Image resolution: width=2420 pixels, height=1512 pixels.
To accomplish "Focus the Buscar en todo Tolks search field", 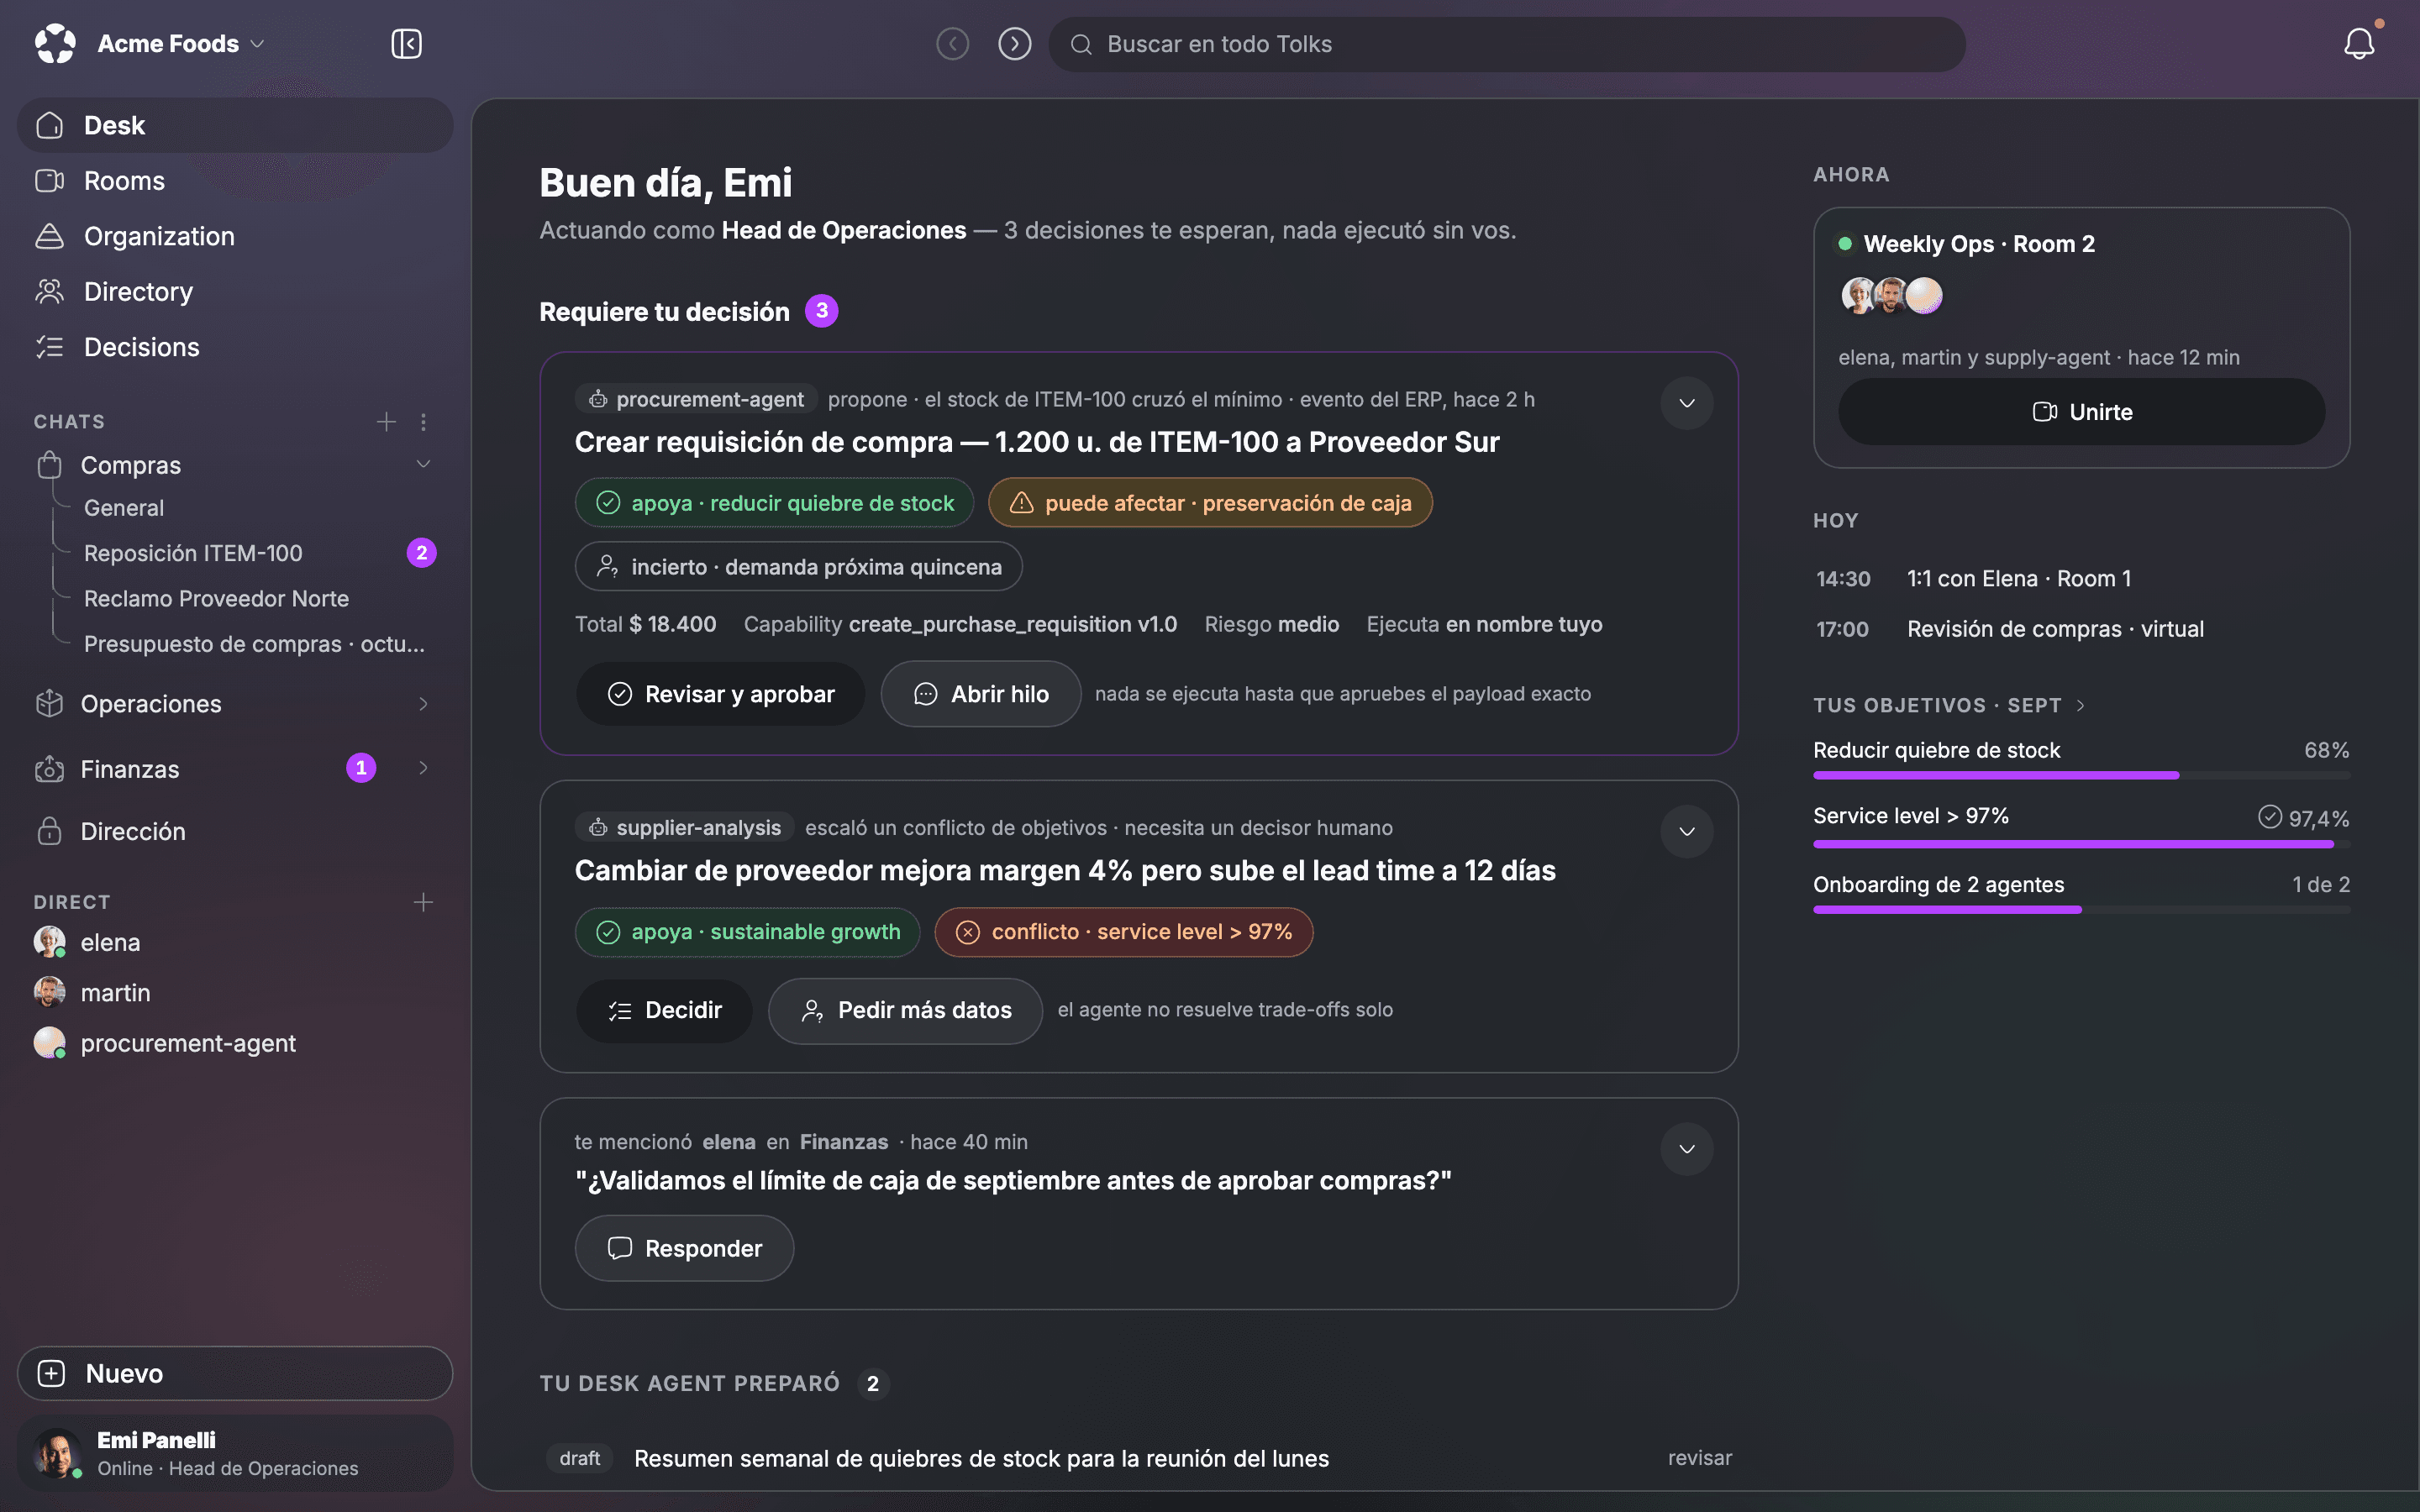I will [1507, 44].
